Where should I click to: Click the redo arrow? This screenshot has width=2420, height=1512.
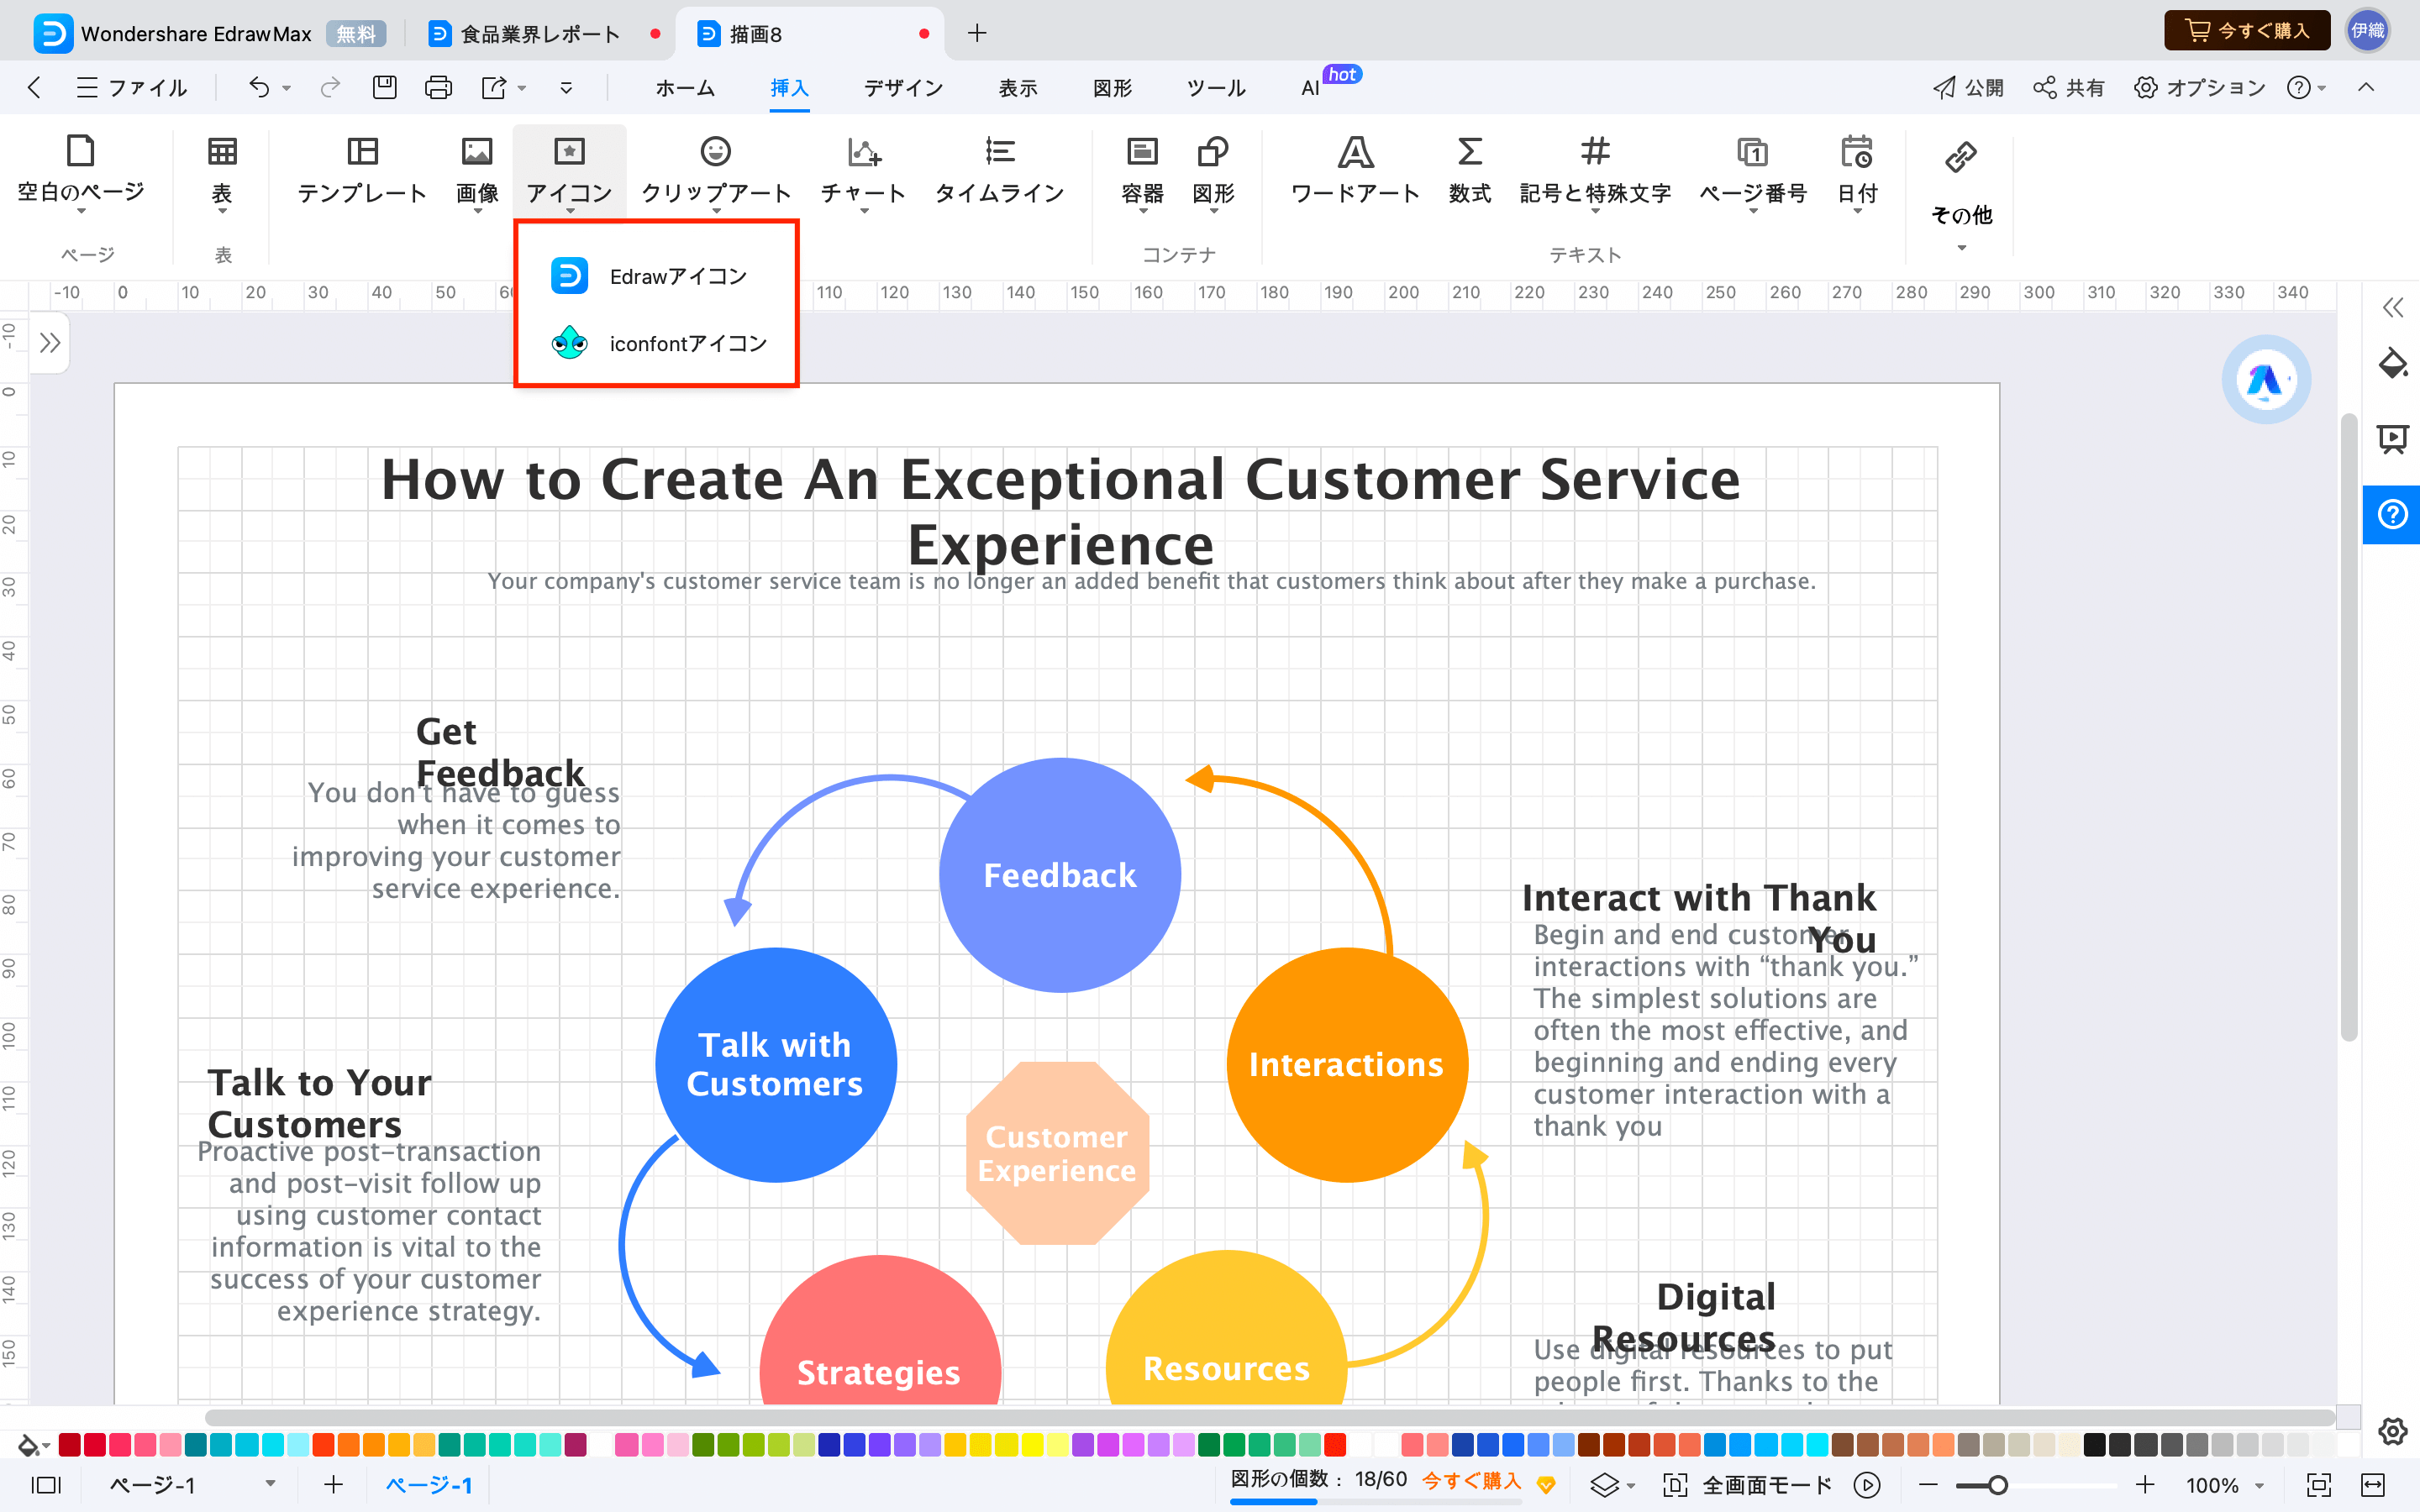pos(330,88)
